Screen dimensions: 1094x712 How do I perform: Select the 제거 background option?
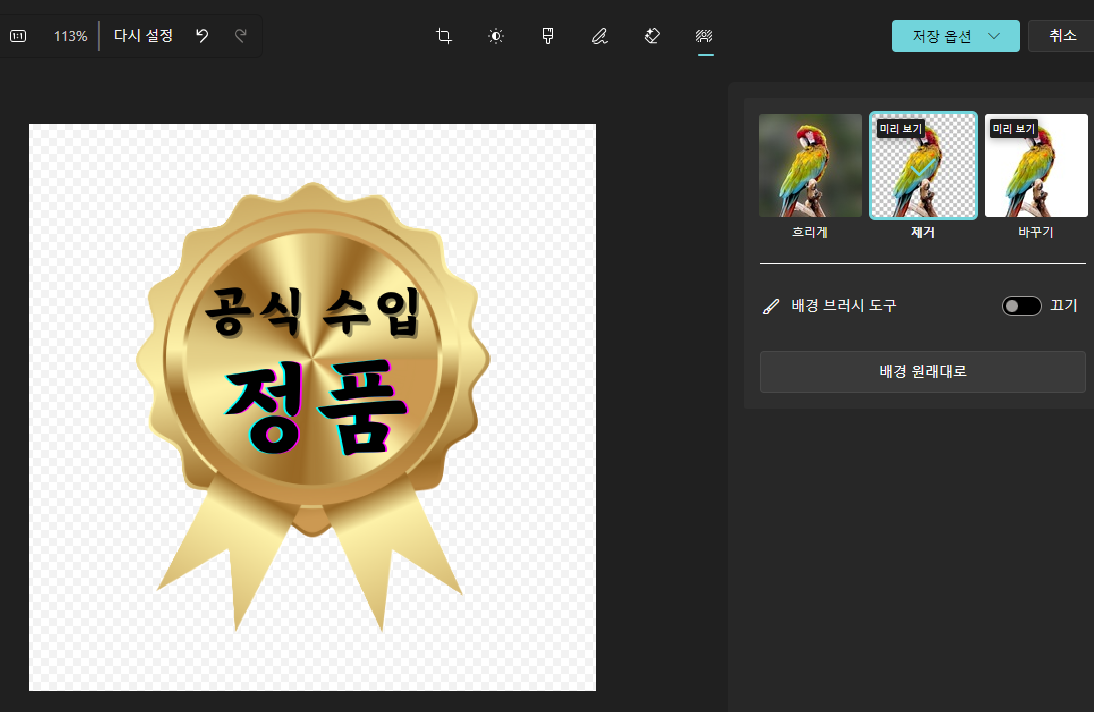922,166
